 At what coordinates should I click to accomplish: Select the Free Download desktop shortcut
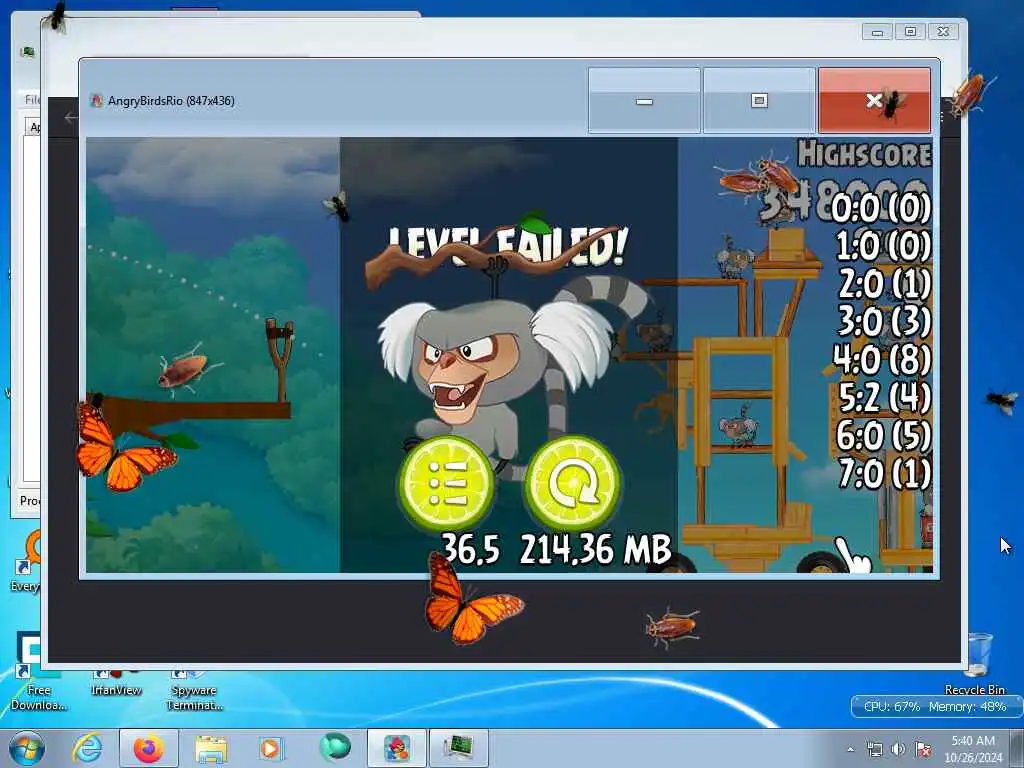click(38, 673)
